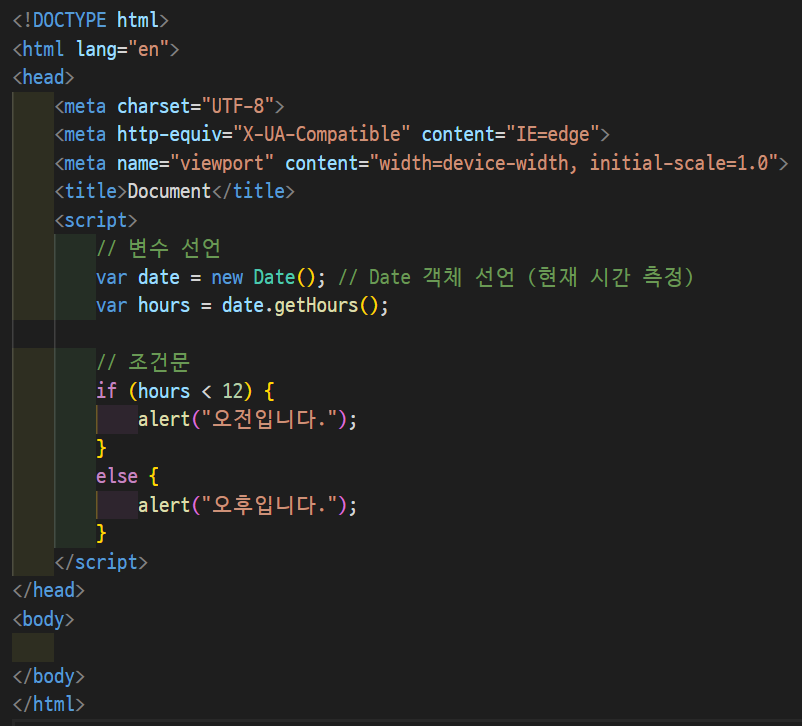Click the closing script tag
802x726 pixels.
pyautogui.click(x=101, y=562)
